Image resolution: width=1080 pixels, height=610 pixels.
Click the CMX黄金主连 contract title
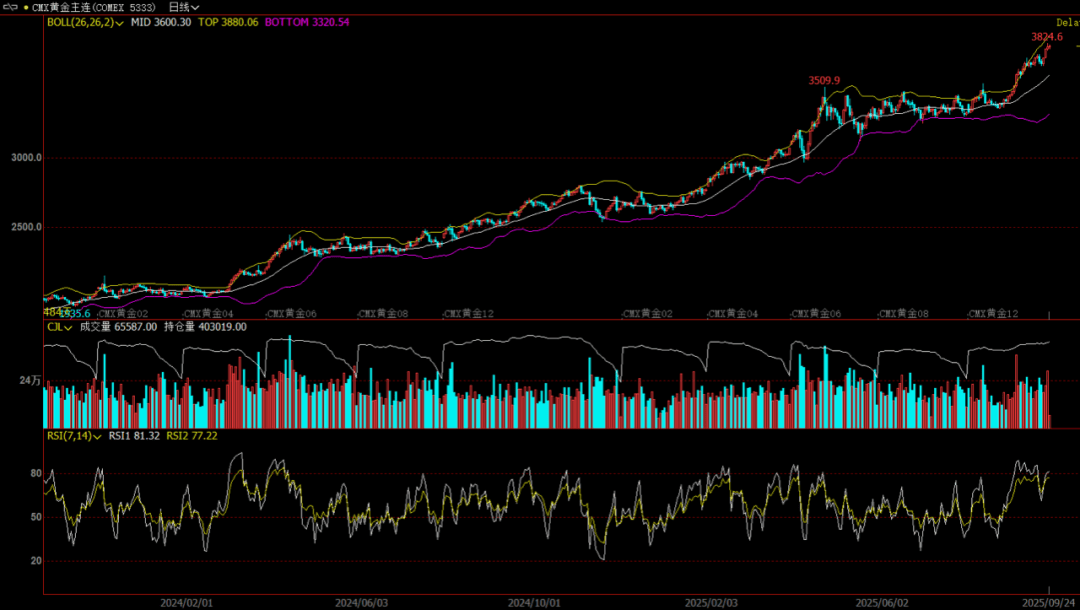[x=94, y=7]
